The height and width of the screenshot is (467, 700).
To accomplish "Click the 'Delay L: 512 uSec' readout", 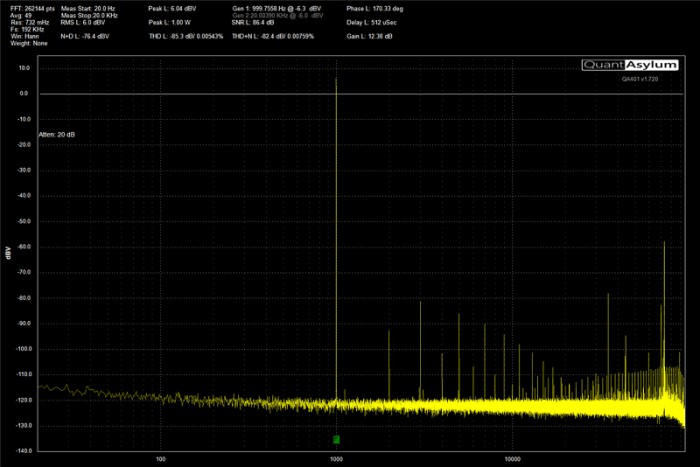I will tap(371, 22).
